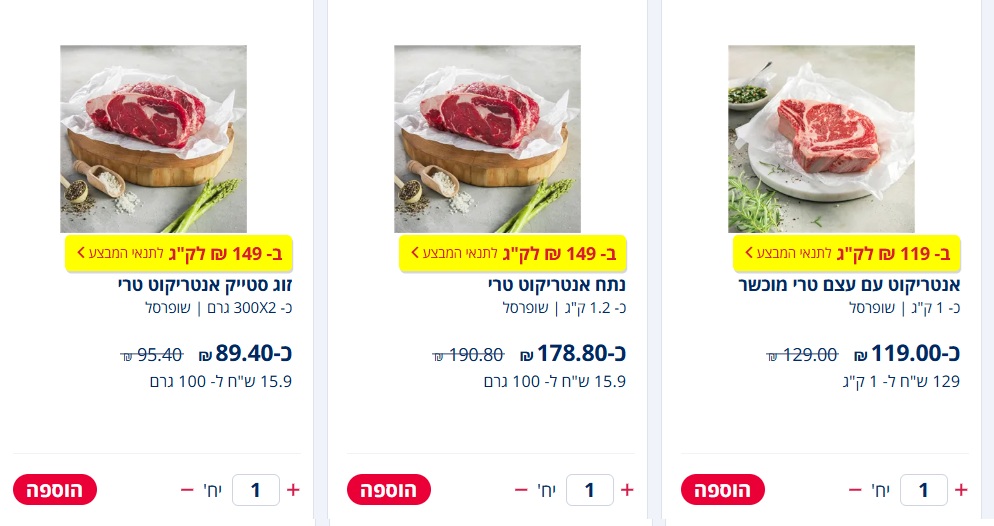Click quantity field of entrecote steak pair
The image size is (994, 526).
point(255,490)
